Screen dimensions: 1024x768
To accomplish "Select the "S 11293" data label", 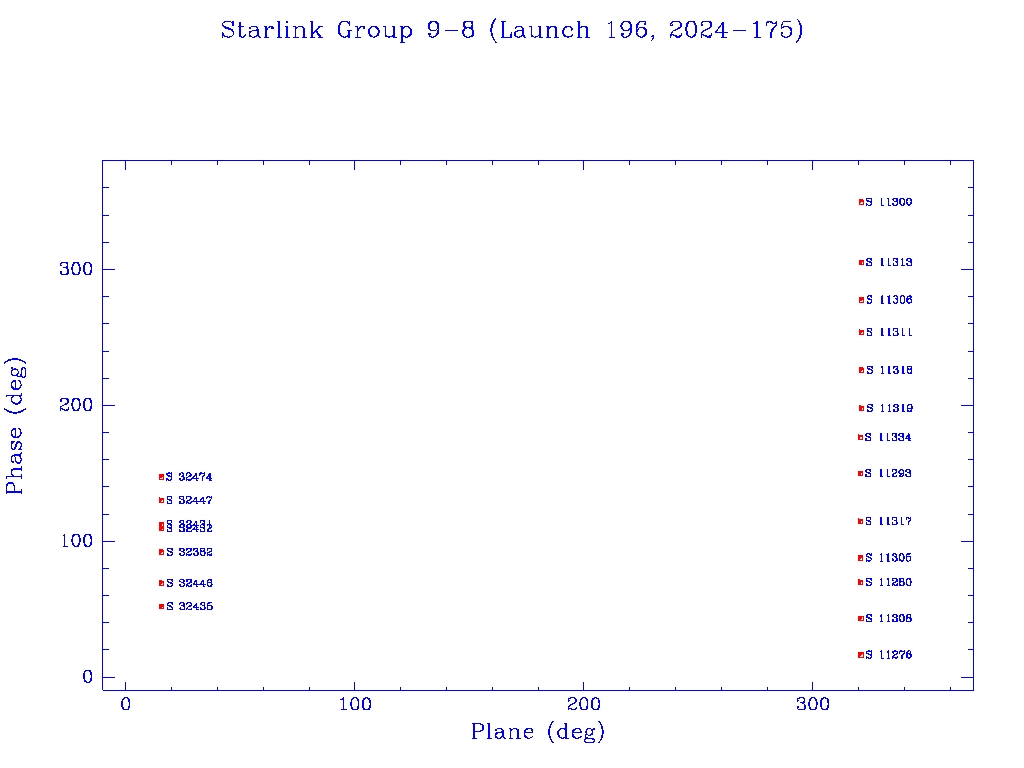I will click(x=888, y=473).
